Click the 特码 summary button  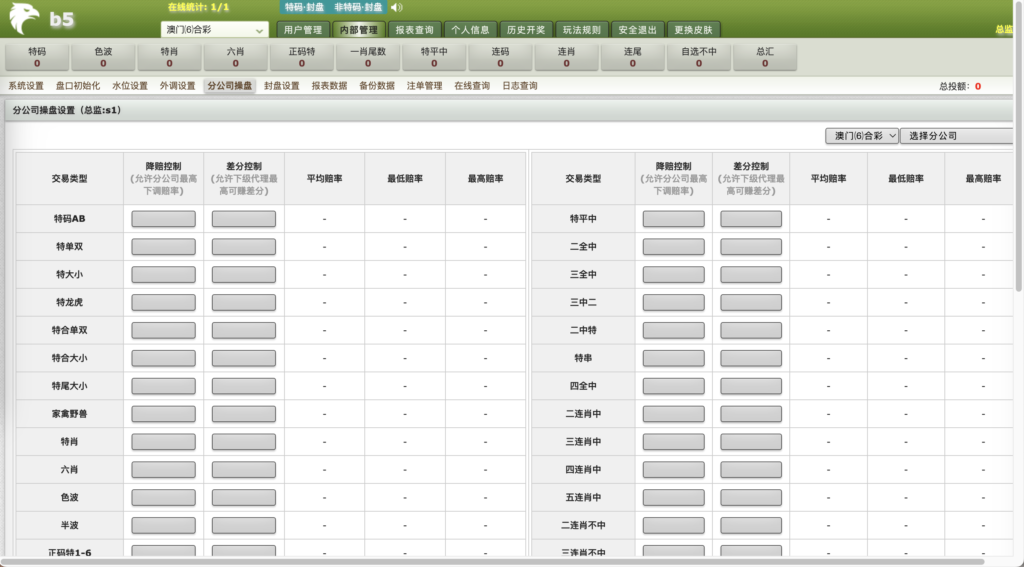click(x=37, y=57)
